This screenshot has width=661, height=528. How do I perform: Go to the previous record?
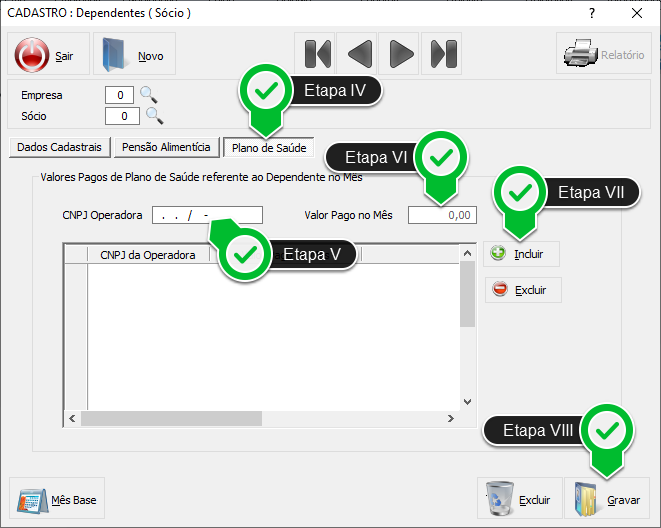tap(359, 54)
